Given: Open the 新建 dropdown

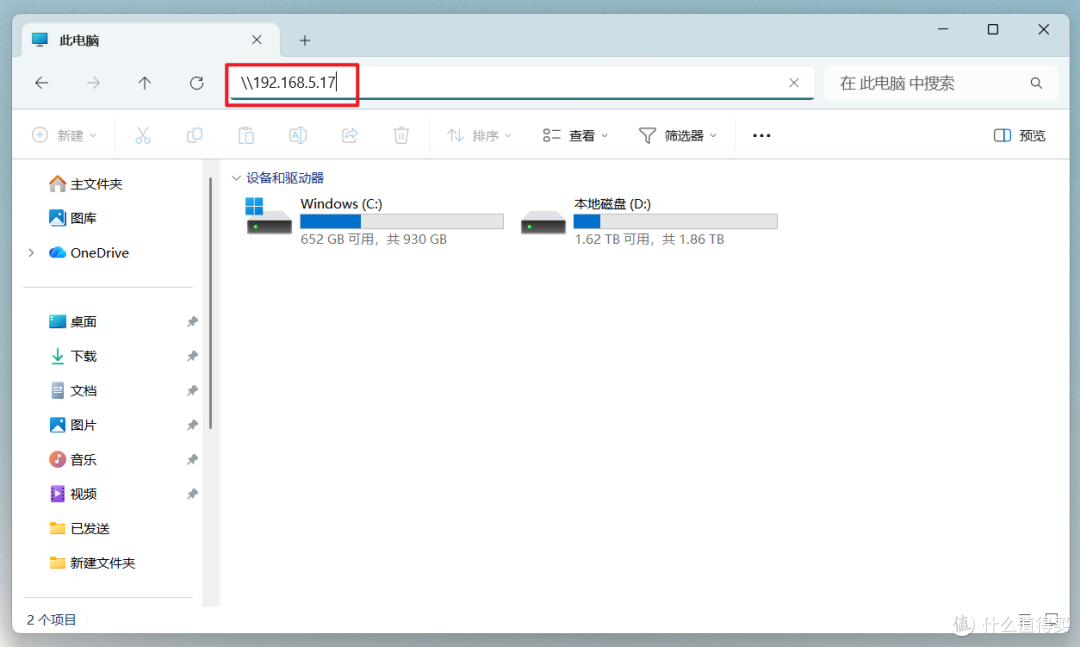Looking at the screenshot, I should pyautogui.click(x=65, y=136).
